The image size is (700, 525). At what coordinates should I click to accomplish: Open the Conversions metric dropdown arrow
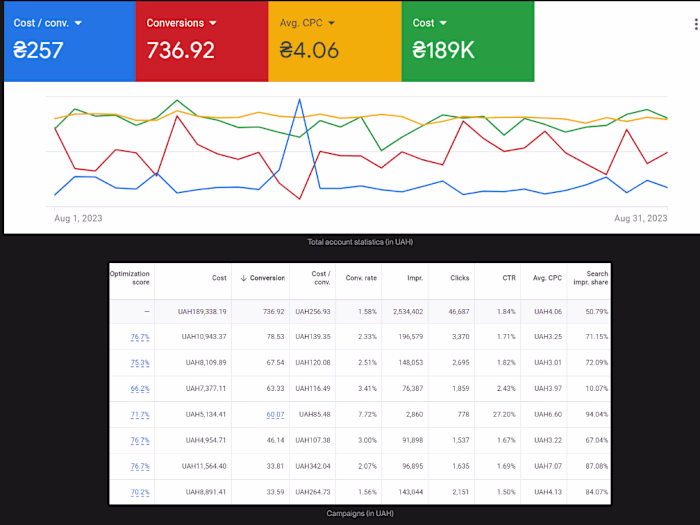pyautogui.click(x=212, y=23)
